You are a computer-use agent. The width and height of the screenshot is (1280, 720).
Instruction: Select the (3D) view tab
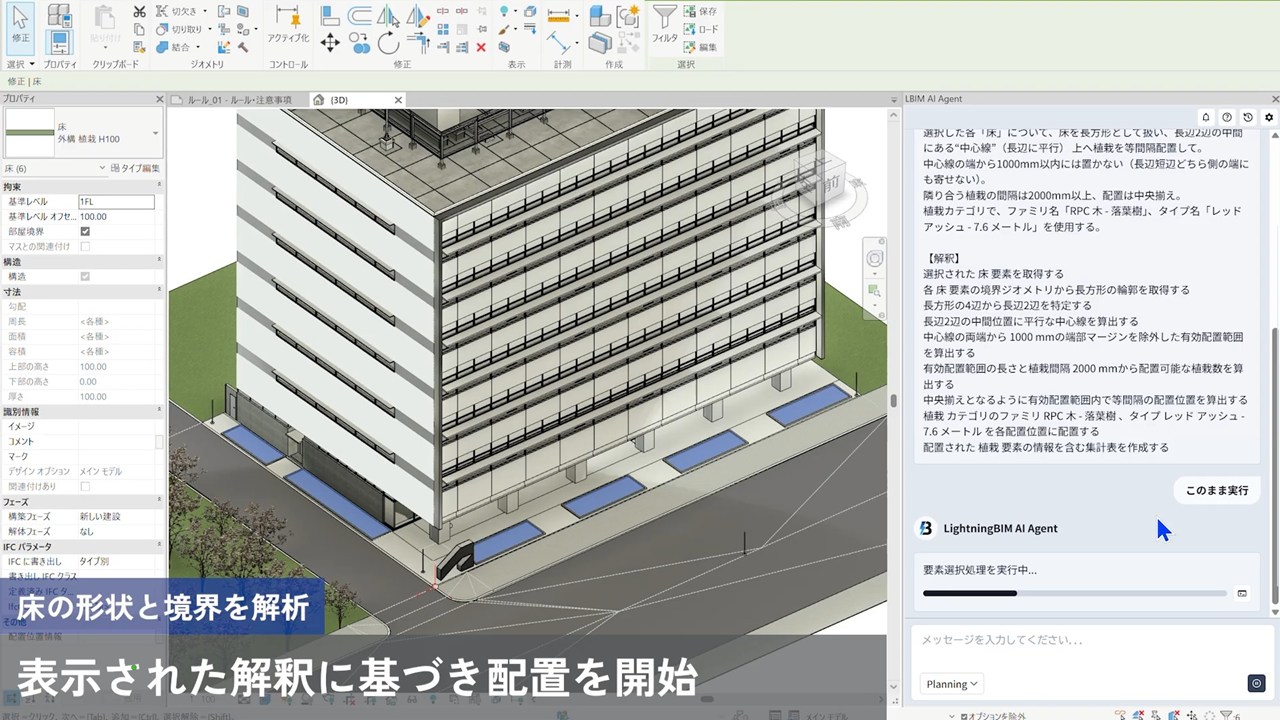coord(338,100)
